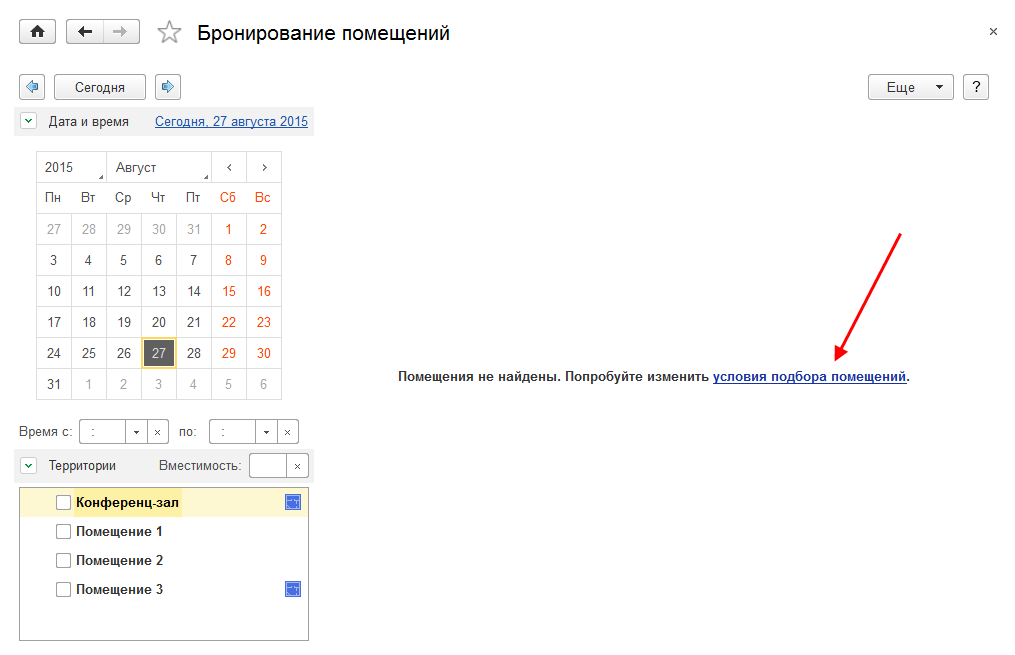The width and height of the screenshot is (1015, 655).
Task: Go to next day with the blue right arrow
Action: point(168,87)
